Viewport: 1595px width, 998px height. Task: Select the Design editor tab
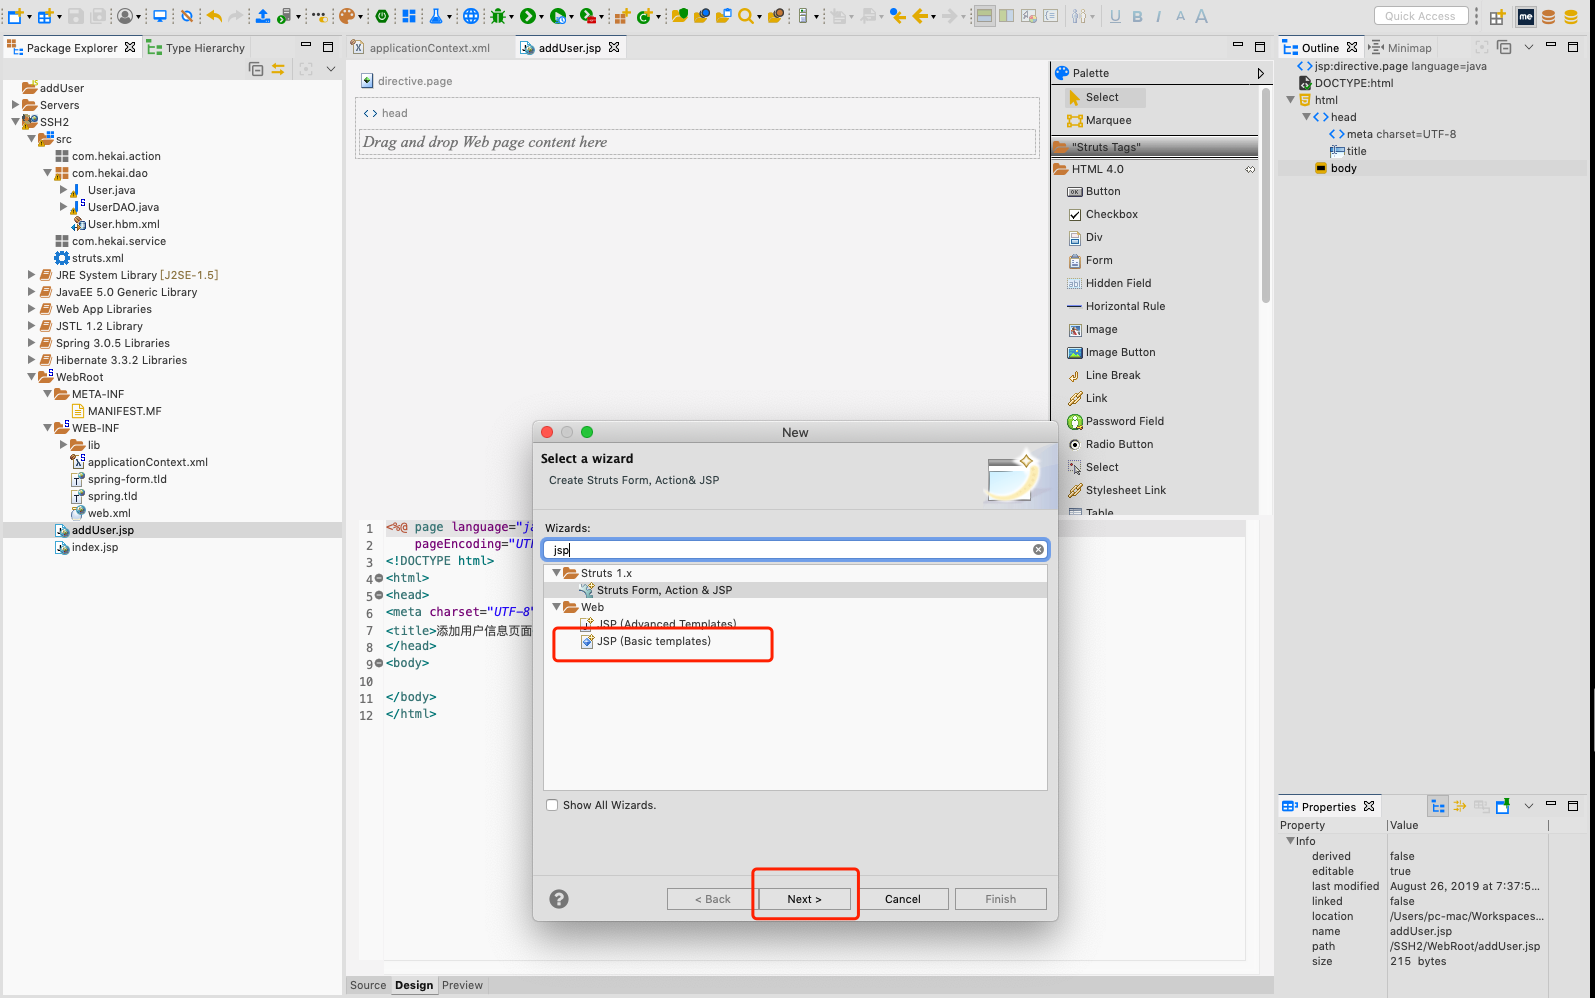(414, 985)
